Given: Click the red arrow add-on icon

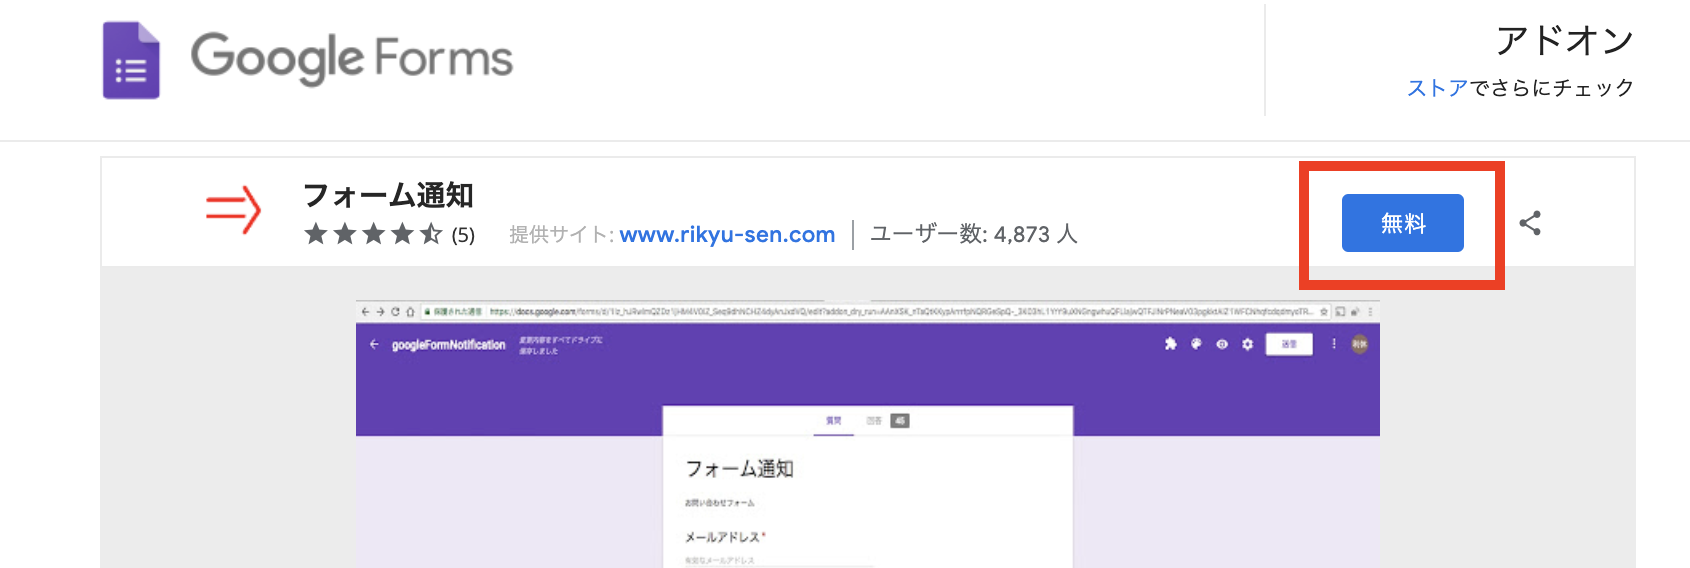Looking at the screenshot, I should [233, 209].
